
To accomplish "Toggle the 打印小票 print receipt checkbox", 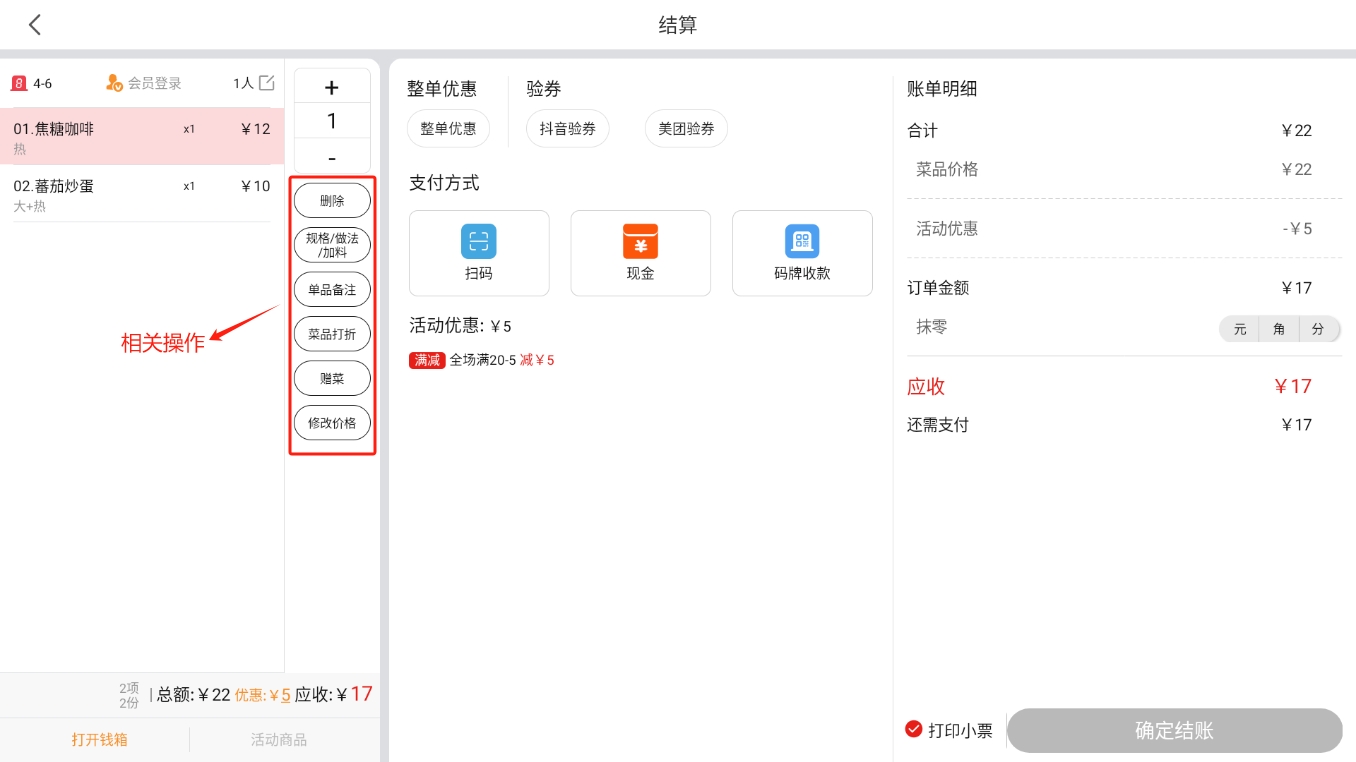I will coord(913,730).
